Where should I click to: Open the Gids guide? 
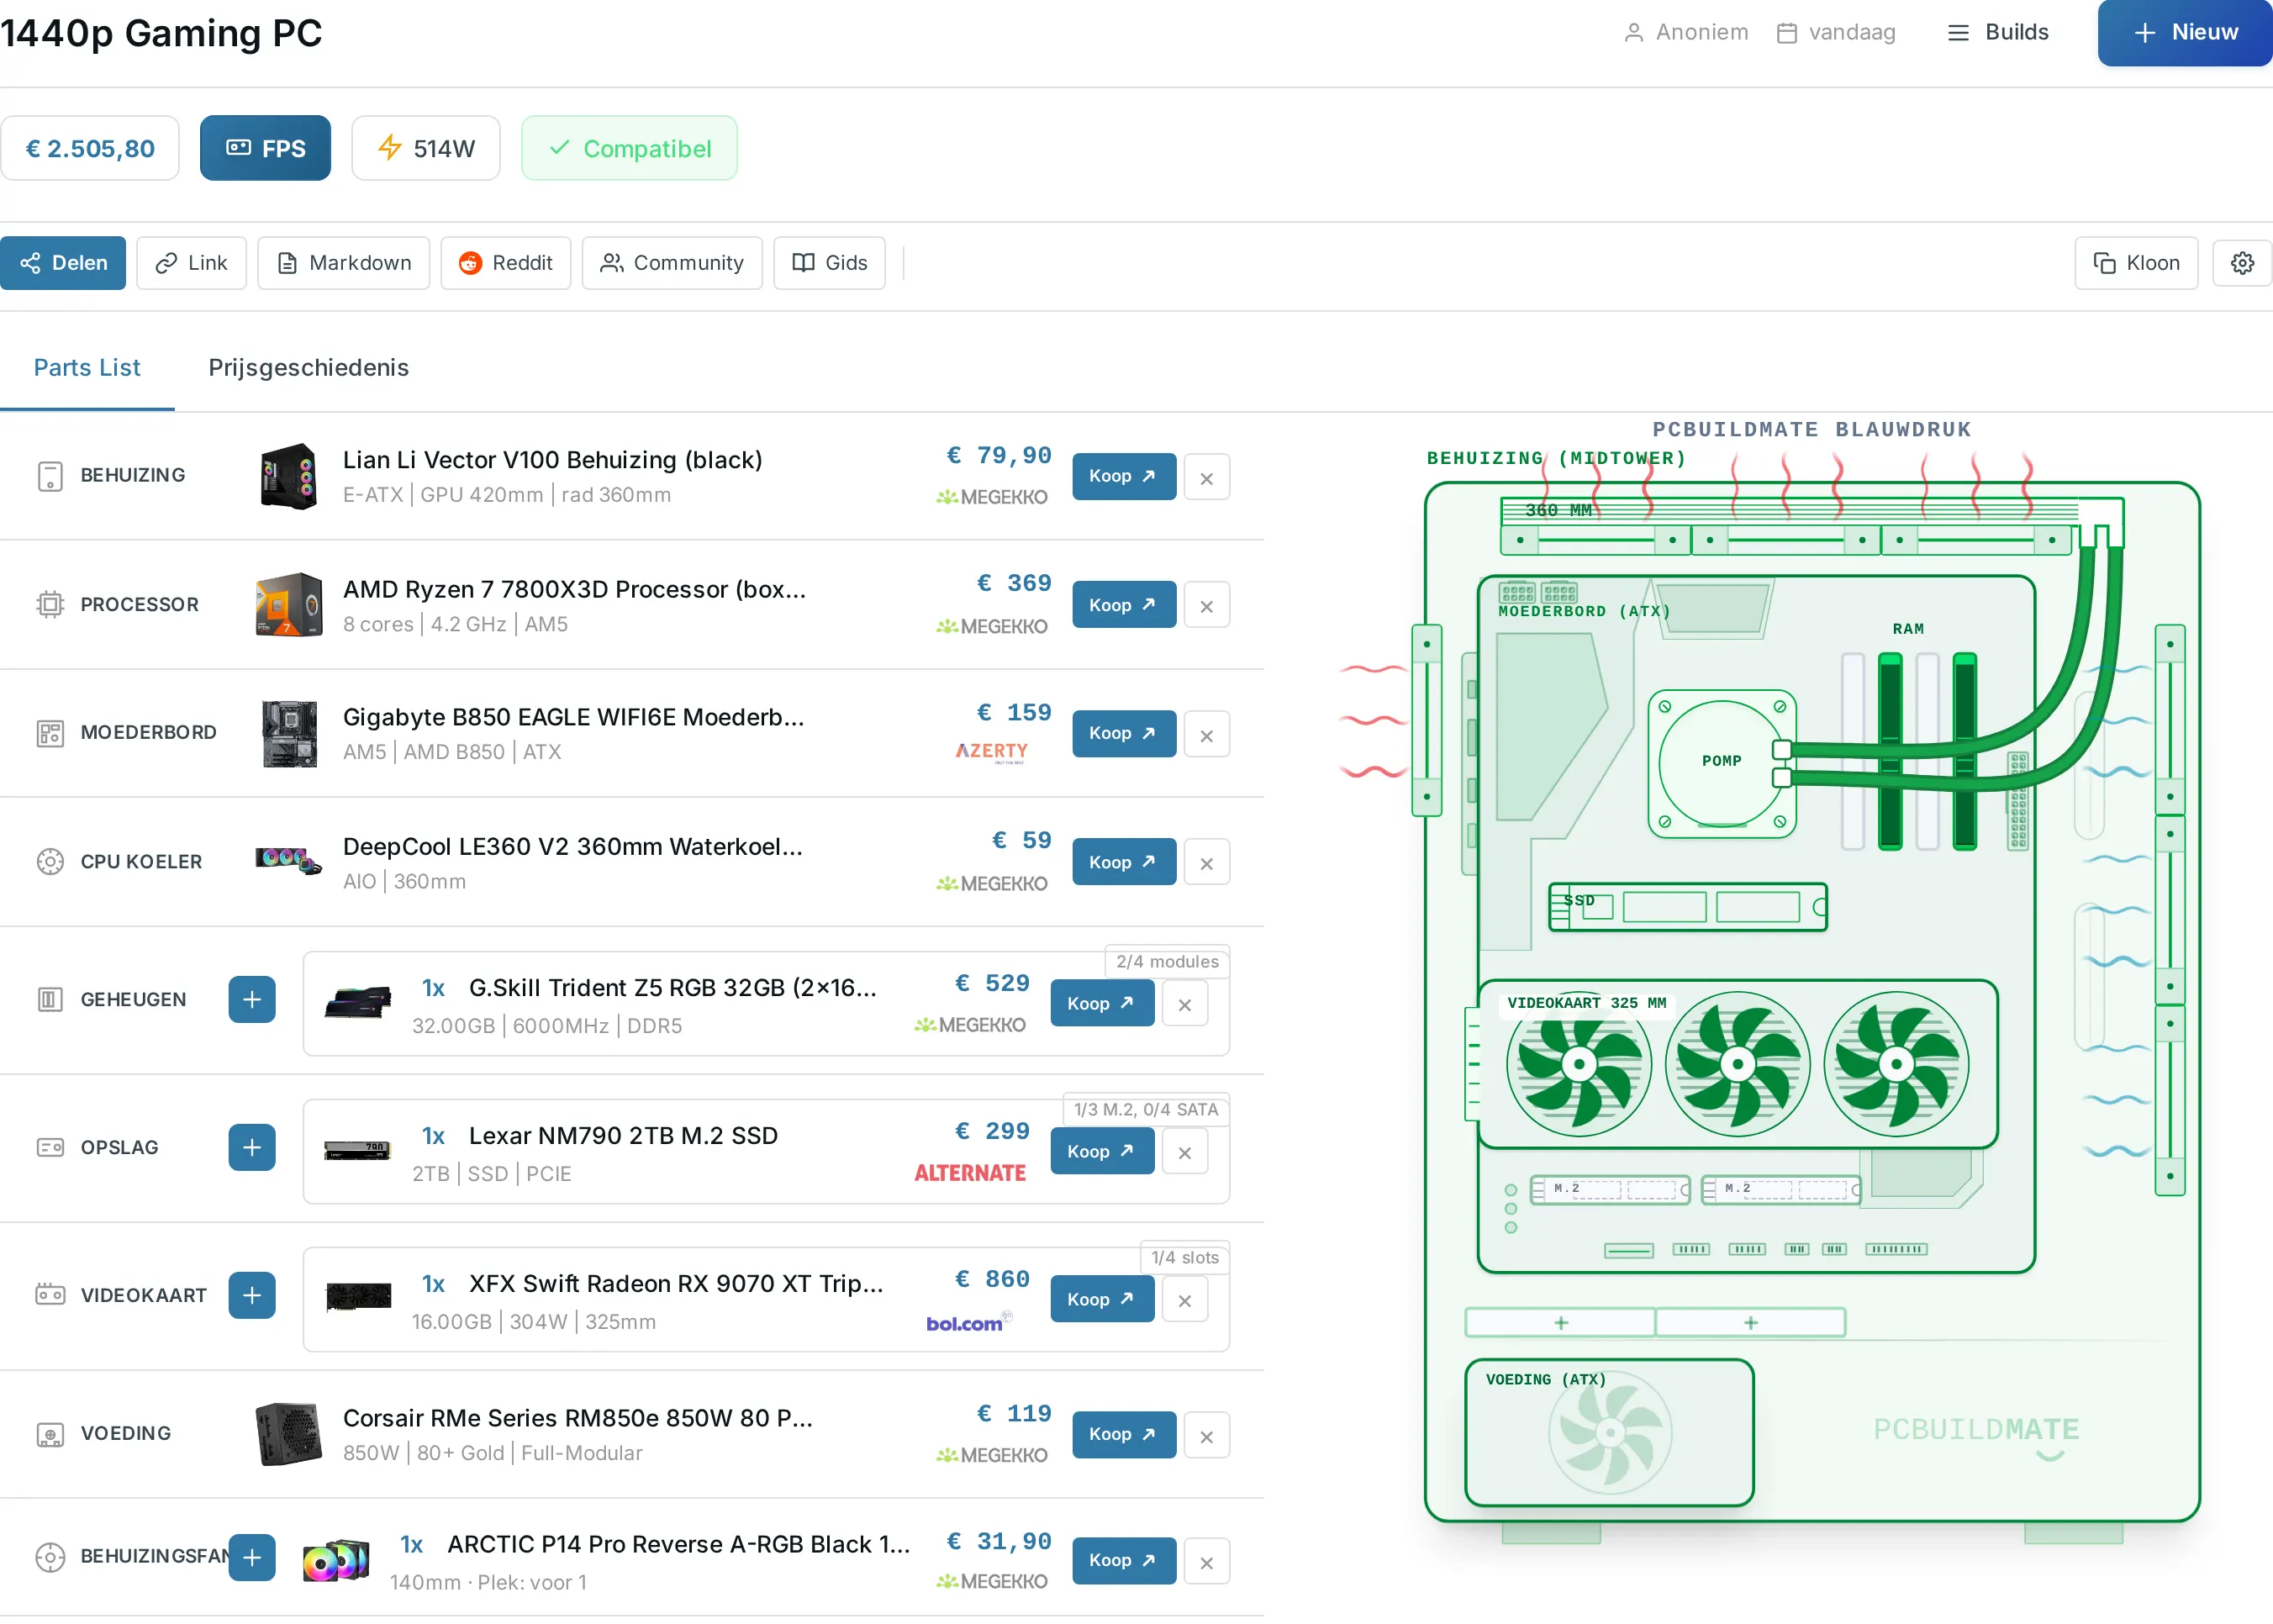click(829, 263)
